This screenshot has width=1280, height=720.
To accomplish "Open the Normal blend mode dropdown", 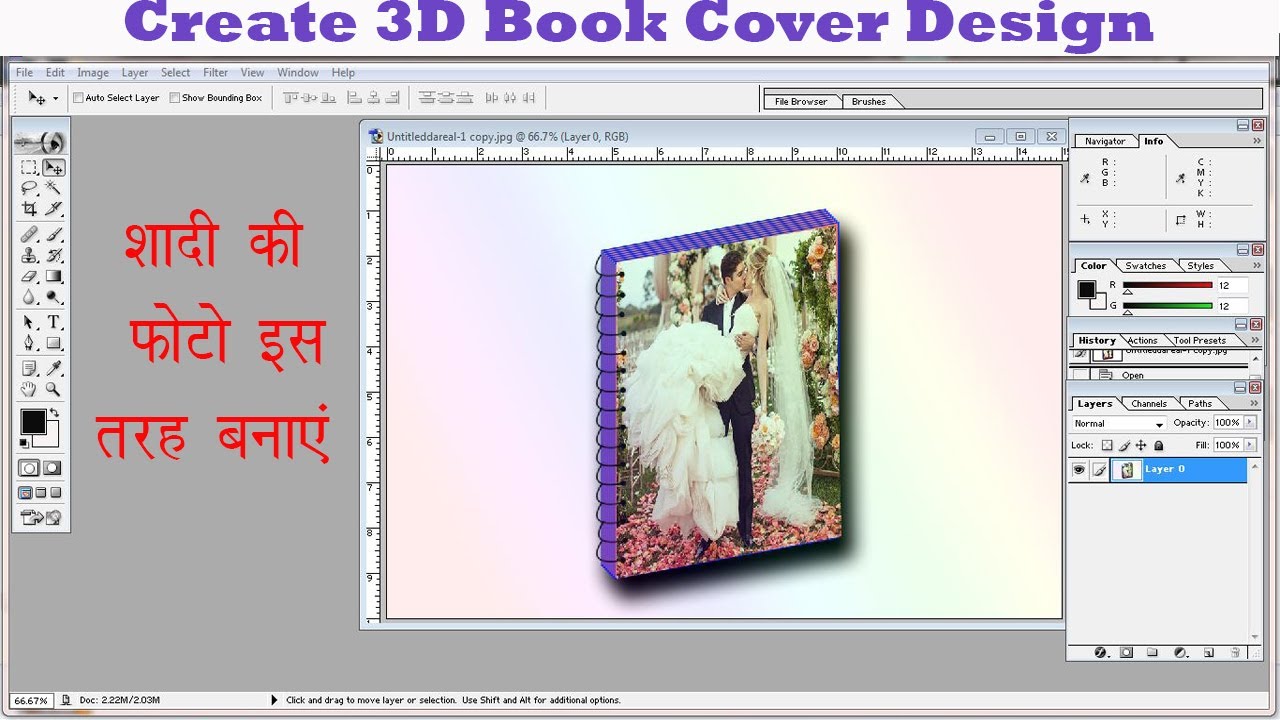I will click(1118, 424).
